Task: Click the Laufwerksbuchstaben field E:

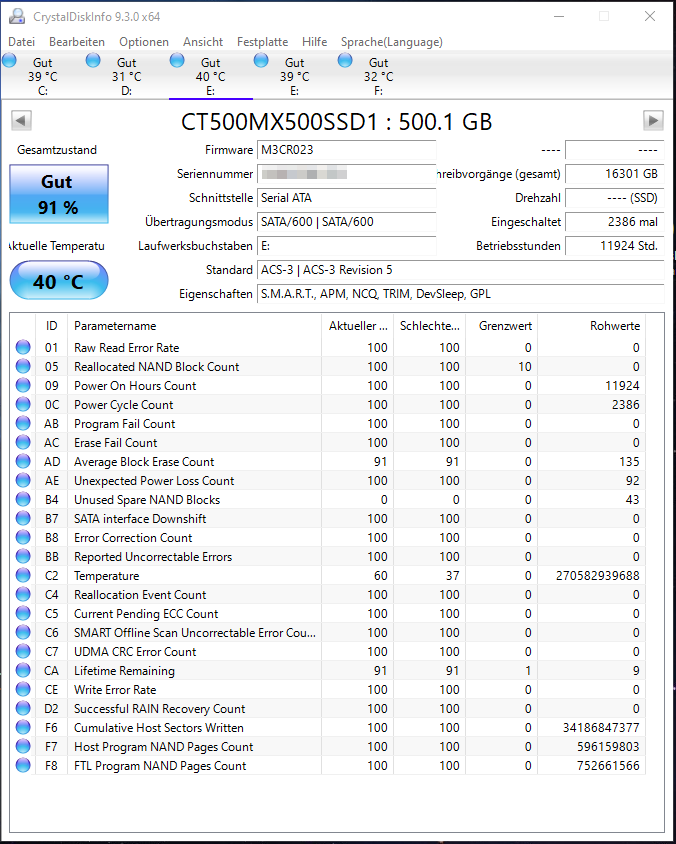Action: point(346,246)
